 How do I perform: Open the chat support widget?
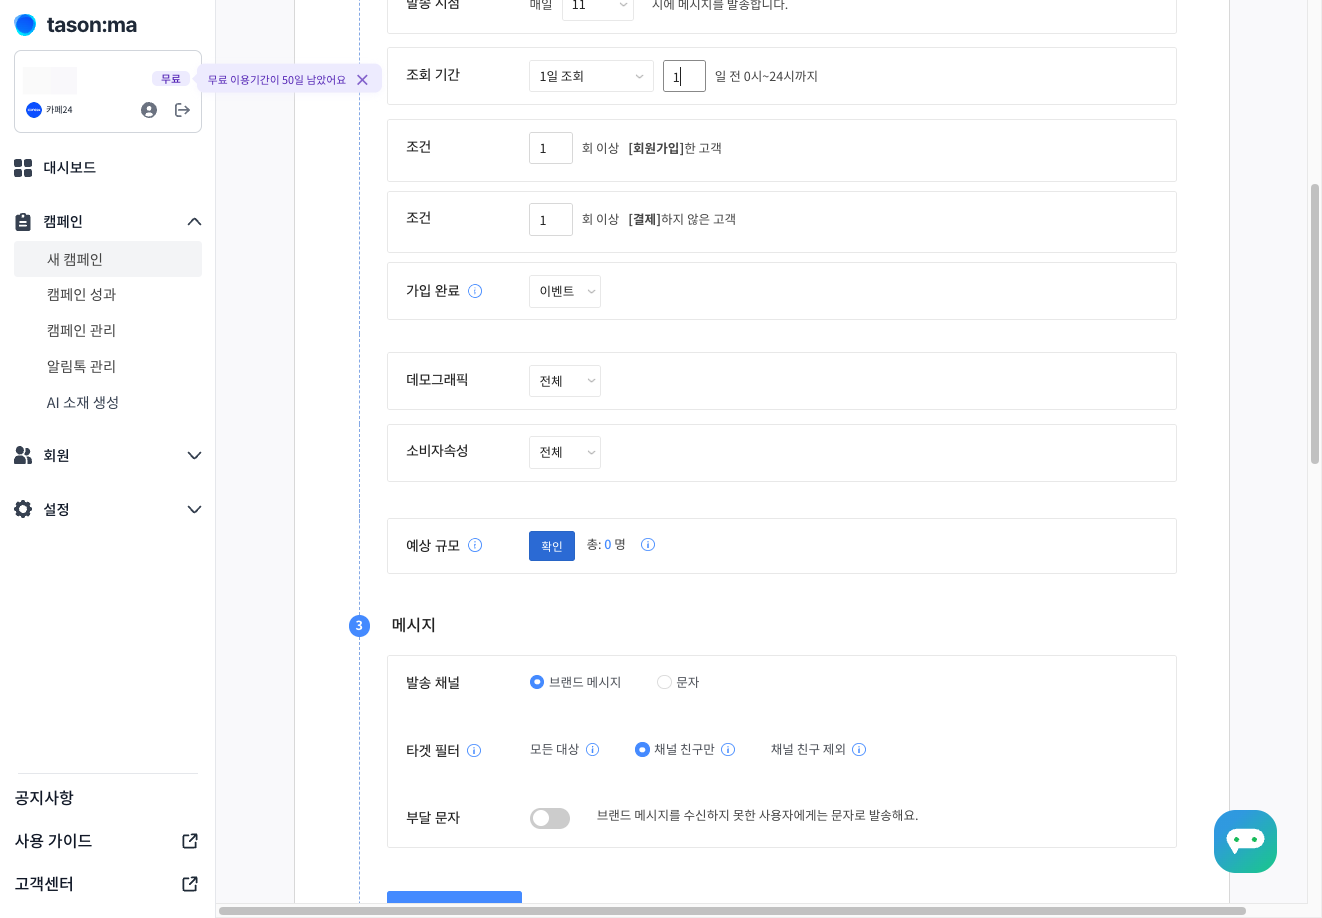1245,841
